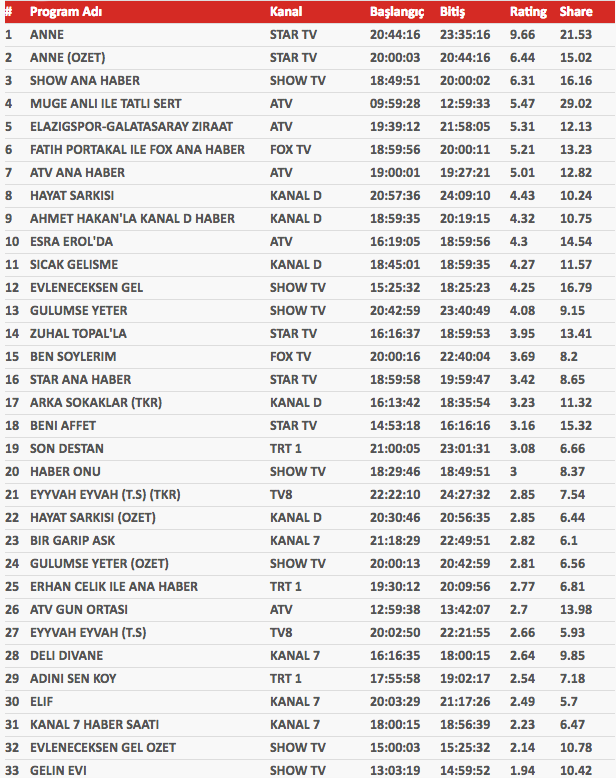This screenshot has height=778, width=616.
Task: Choose the ESRA EROL'DA row
Action: [74, 241]
